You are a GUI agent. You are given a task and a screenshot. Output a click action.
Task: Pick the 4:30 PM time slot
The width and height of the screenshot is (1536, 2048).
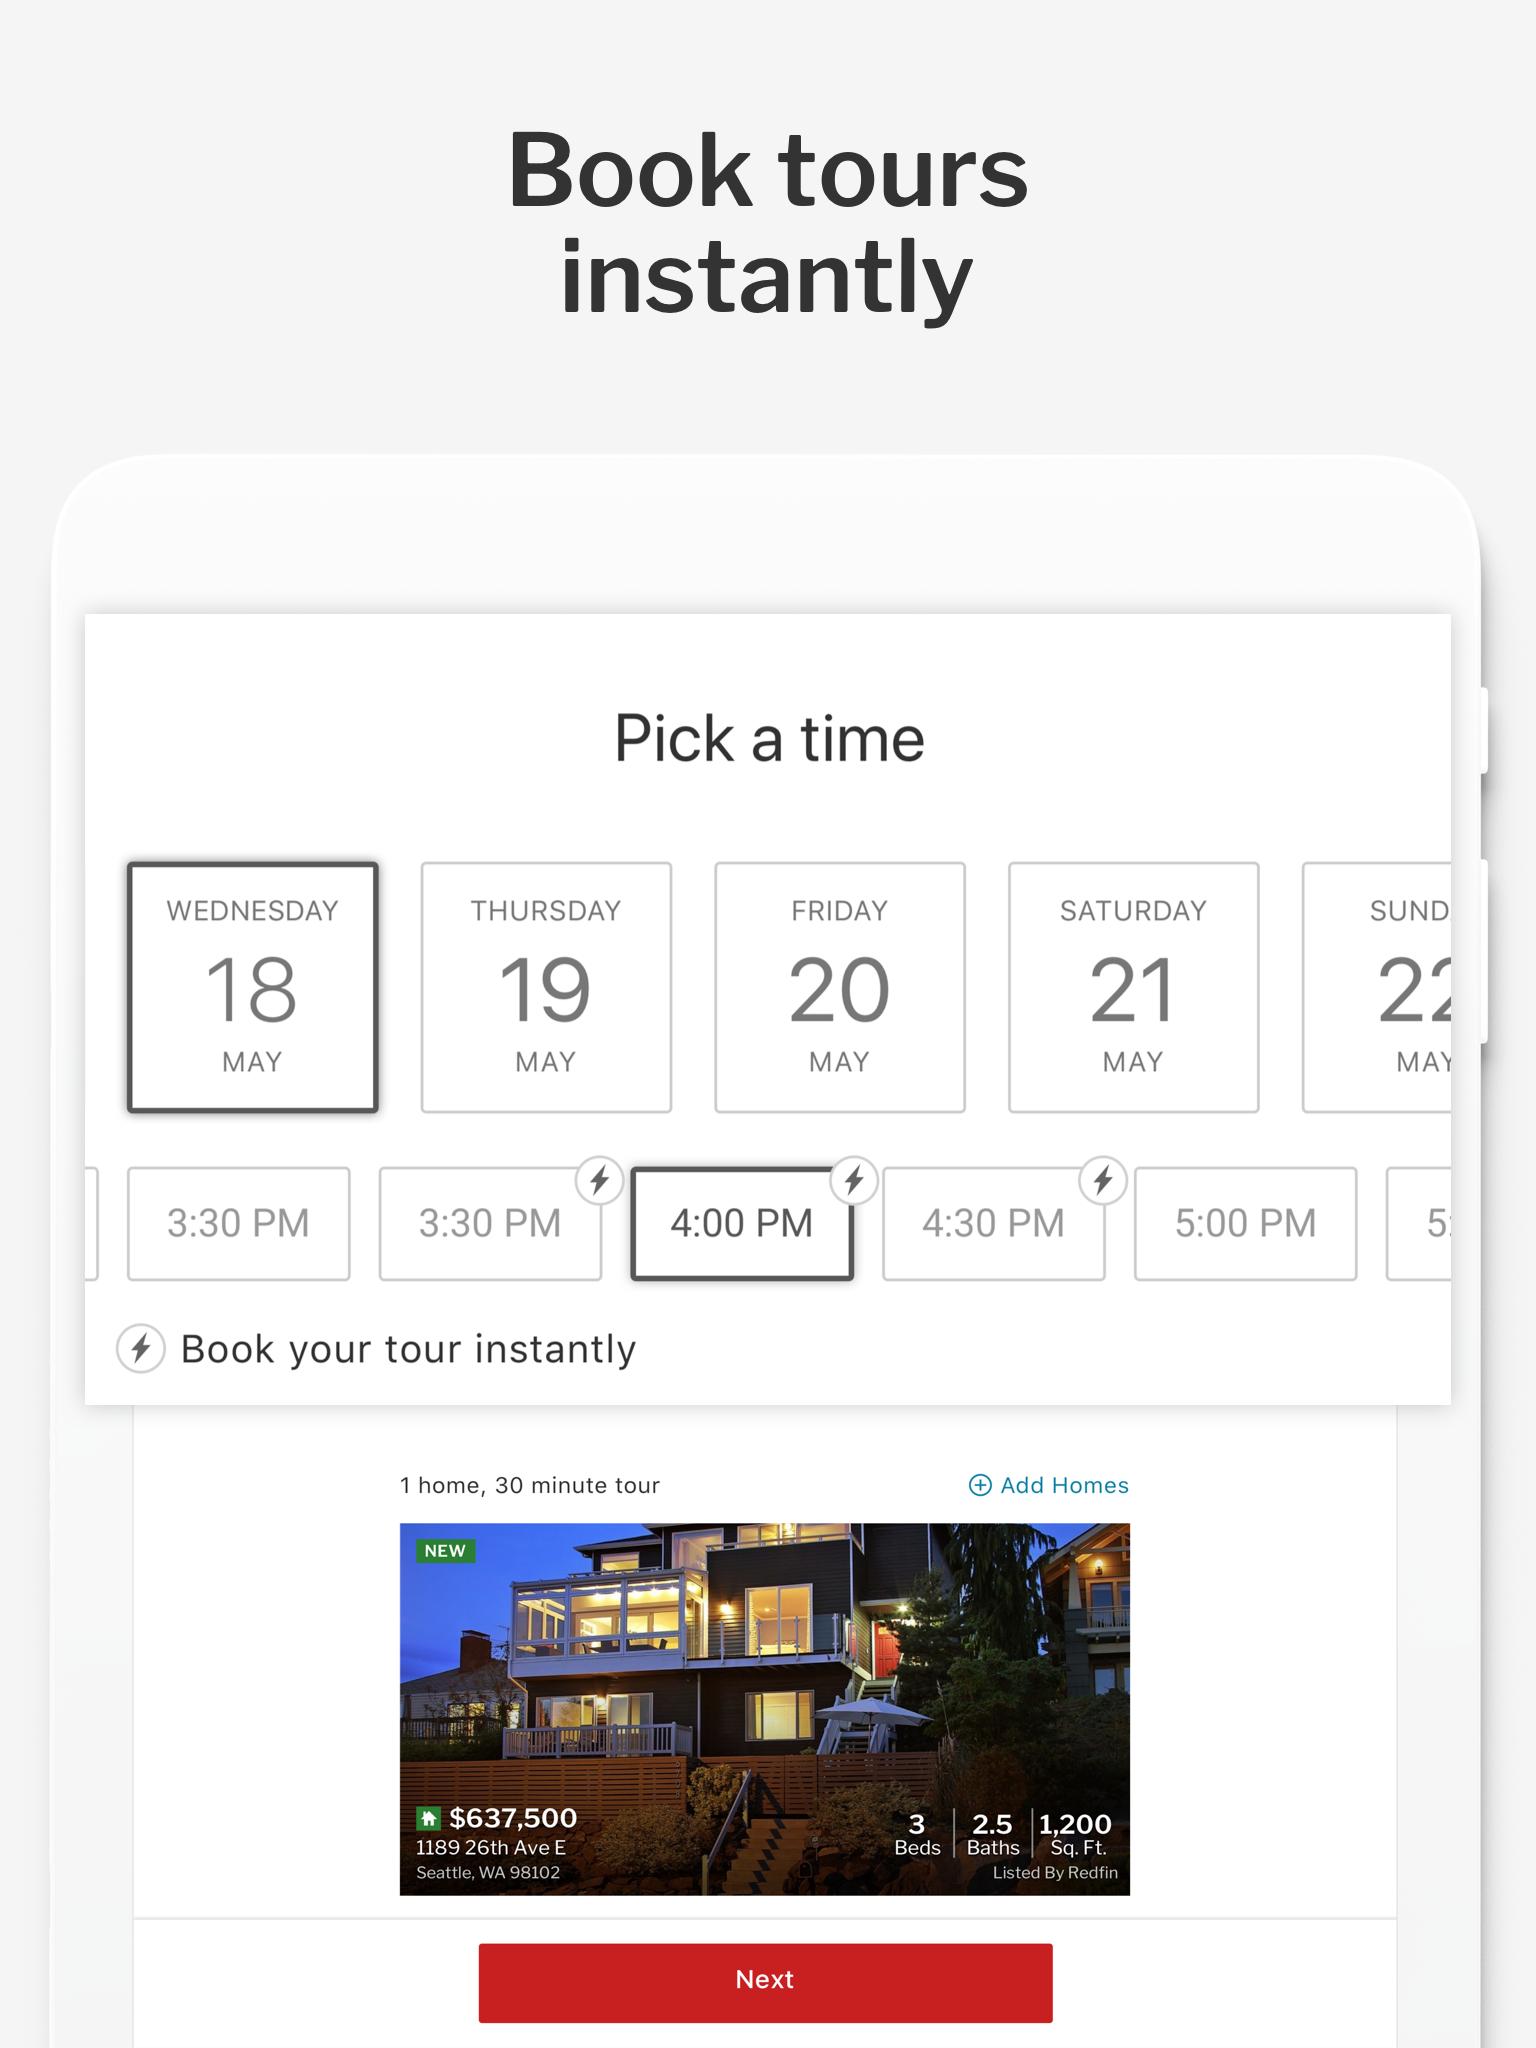click(x=994, y=1223)
